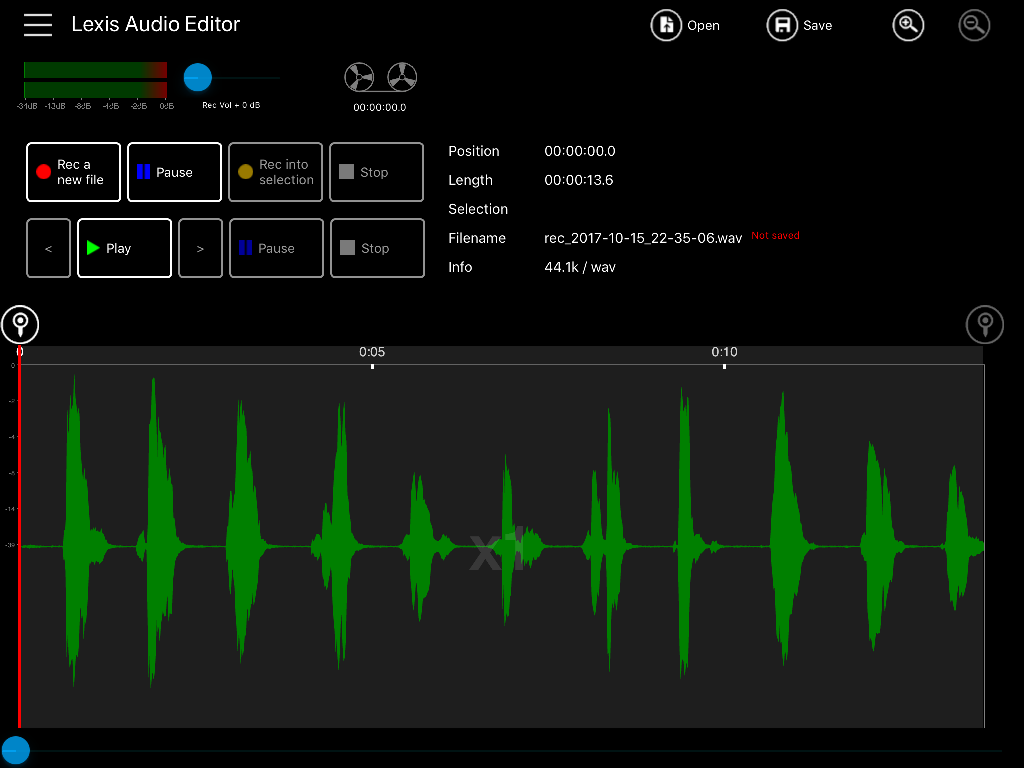
Task: Zoom in on the waveform
Action: point(908,25)
